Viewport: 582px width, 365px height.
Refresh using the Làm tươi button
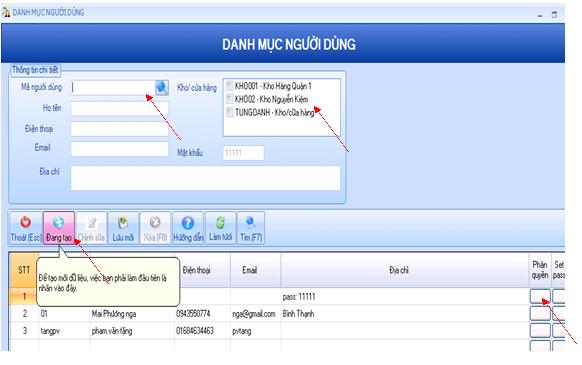tap(220, 228)
